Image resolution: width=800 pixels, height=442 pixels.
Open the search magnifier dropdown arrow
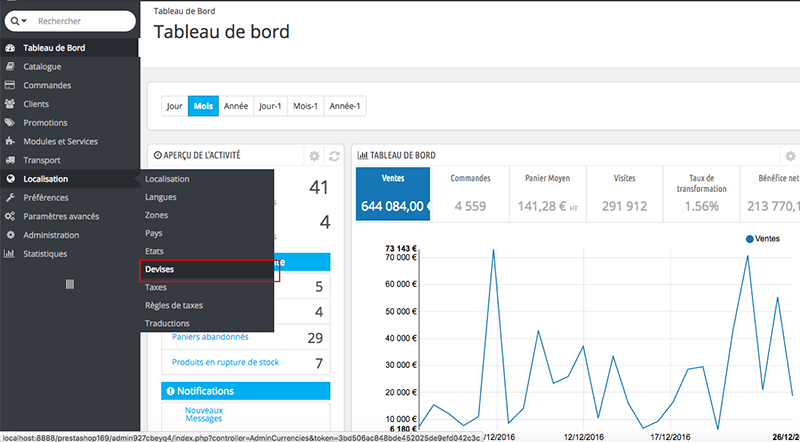click(x=20, y=20)
